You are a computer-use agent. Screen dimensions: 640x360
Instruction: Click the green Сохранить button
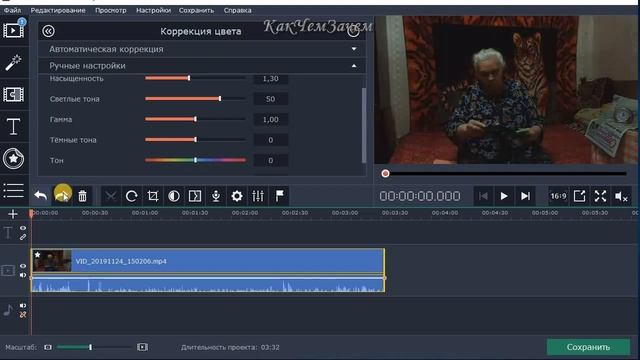588,347
